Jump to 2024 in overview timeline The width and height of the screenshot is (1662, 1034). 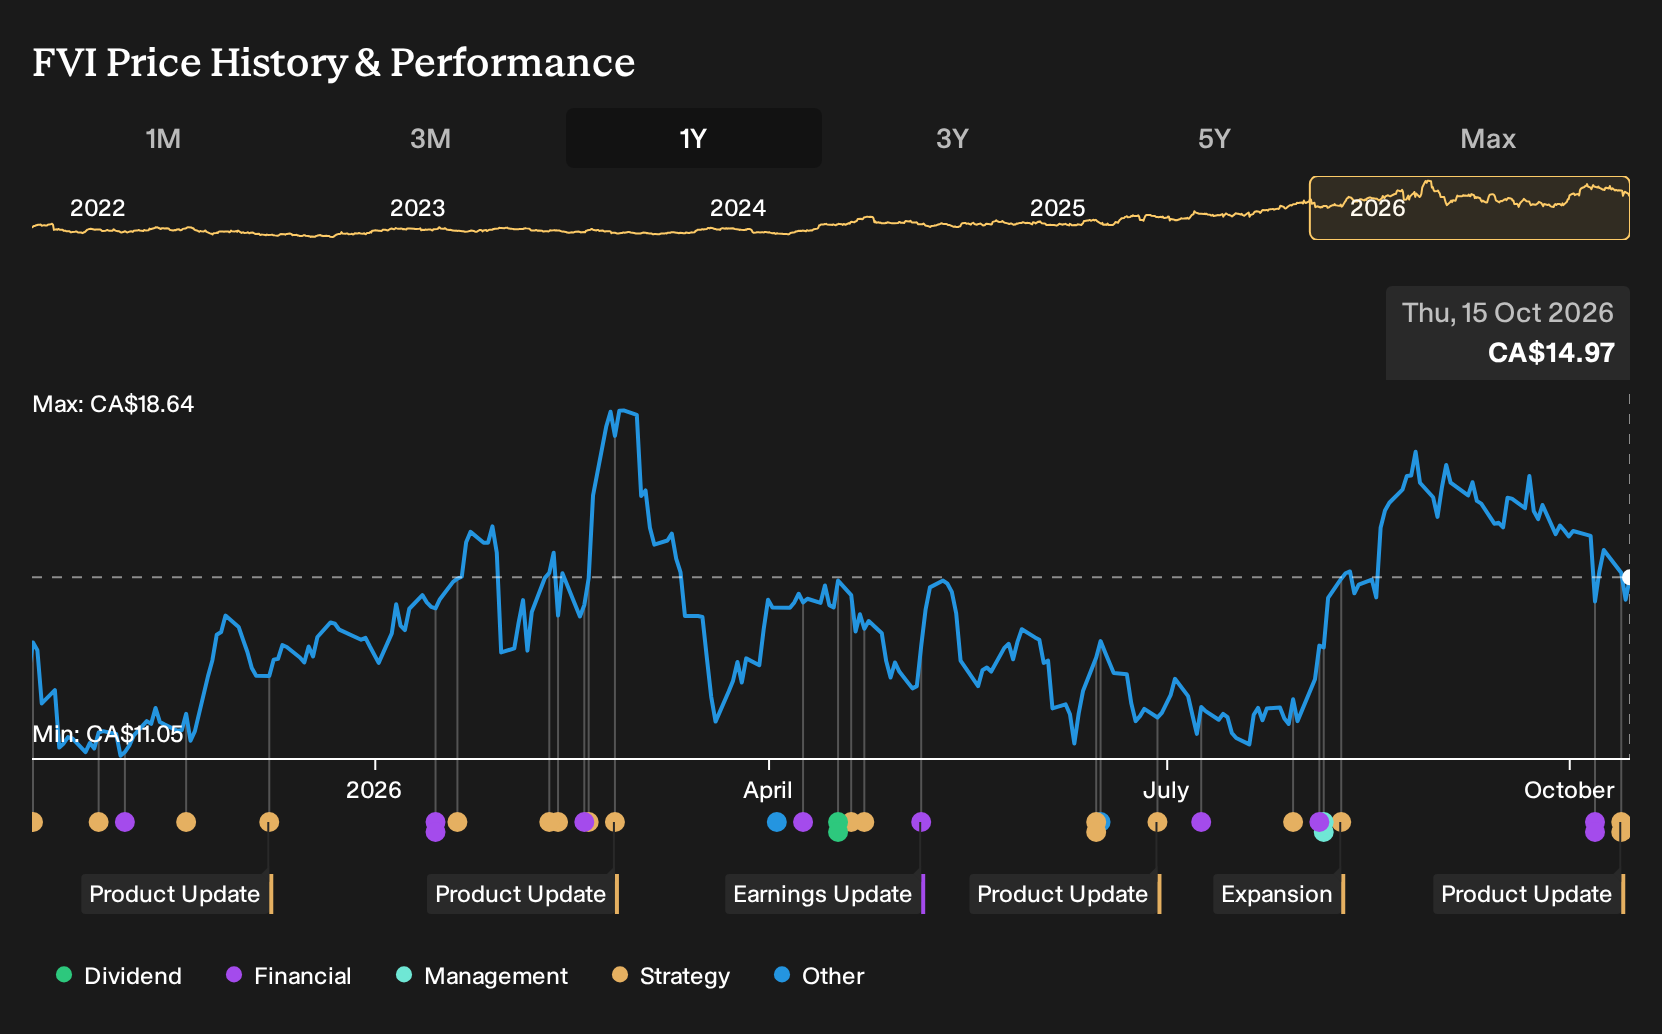pos(737,208)
